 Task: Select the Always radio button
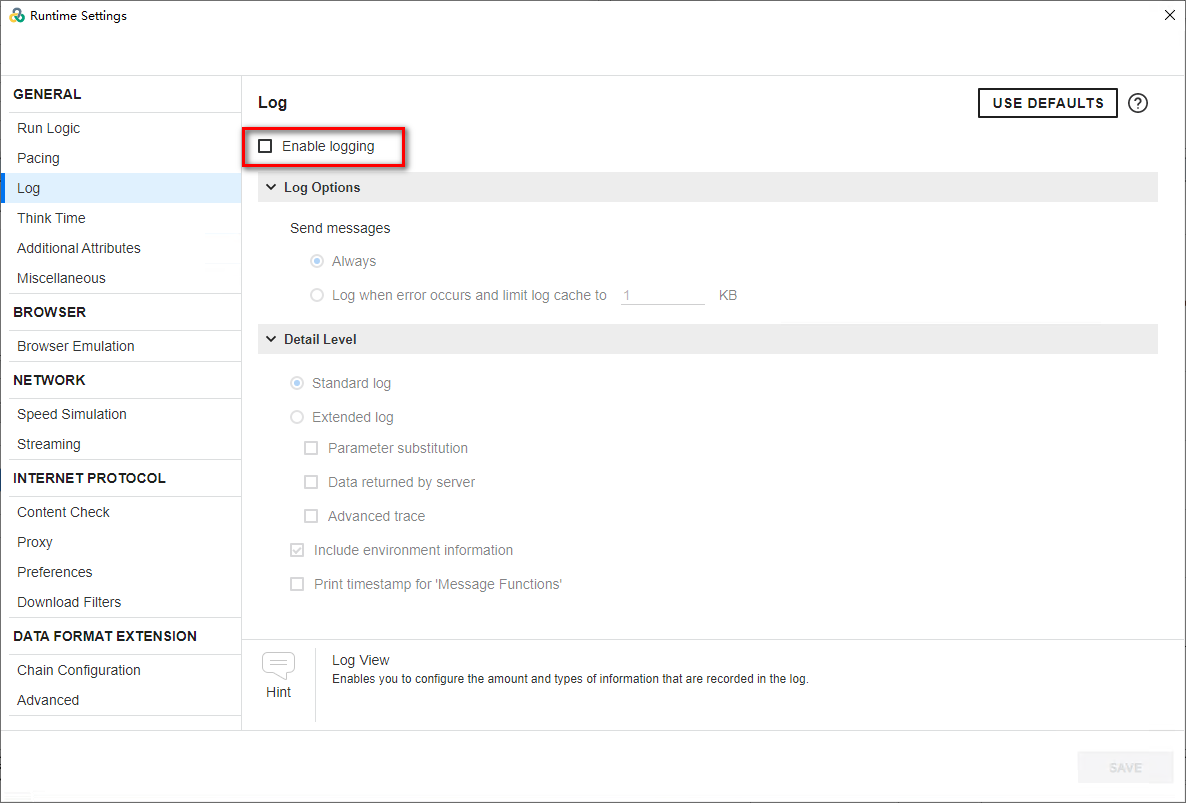[317, 261]
